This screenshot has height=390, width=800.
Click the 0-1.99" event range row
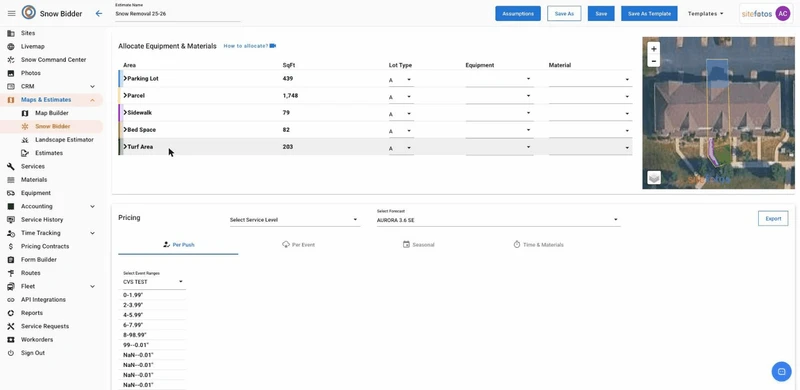point(154,295)
